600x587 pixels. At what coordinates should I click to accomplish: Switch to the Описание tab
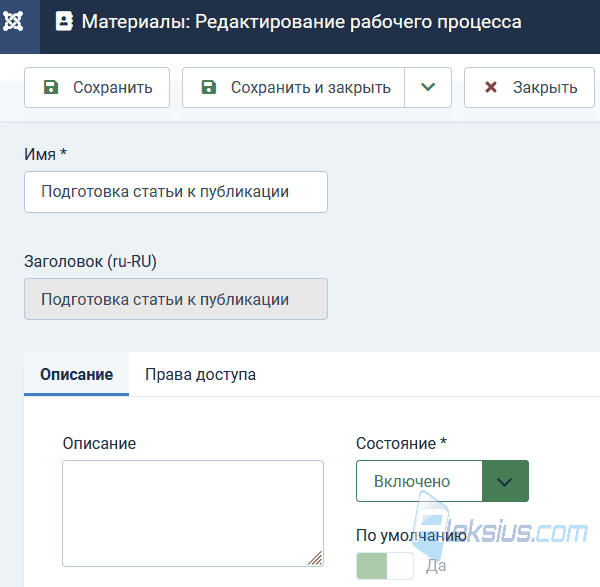[x=77, y=374]
